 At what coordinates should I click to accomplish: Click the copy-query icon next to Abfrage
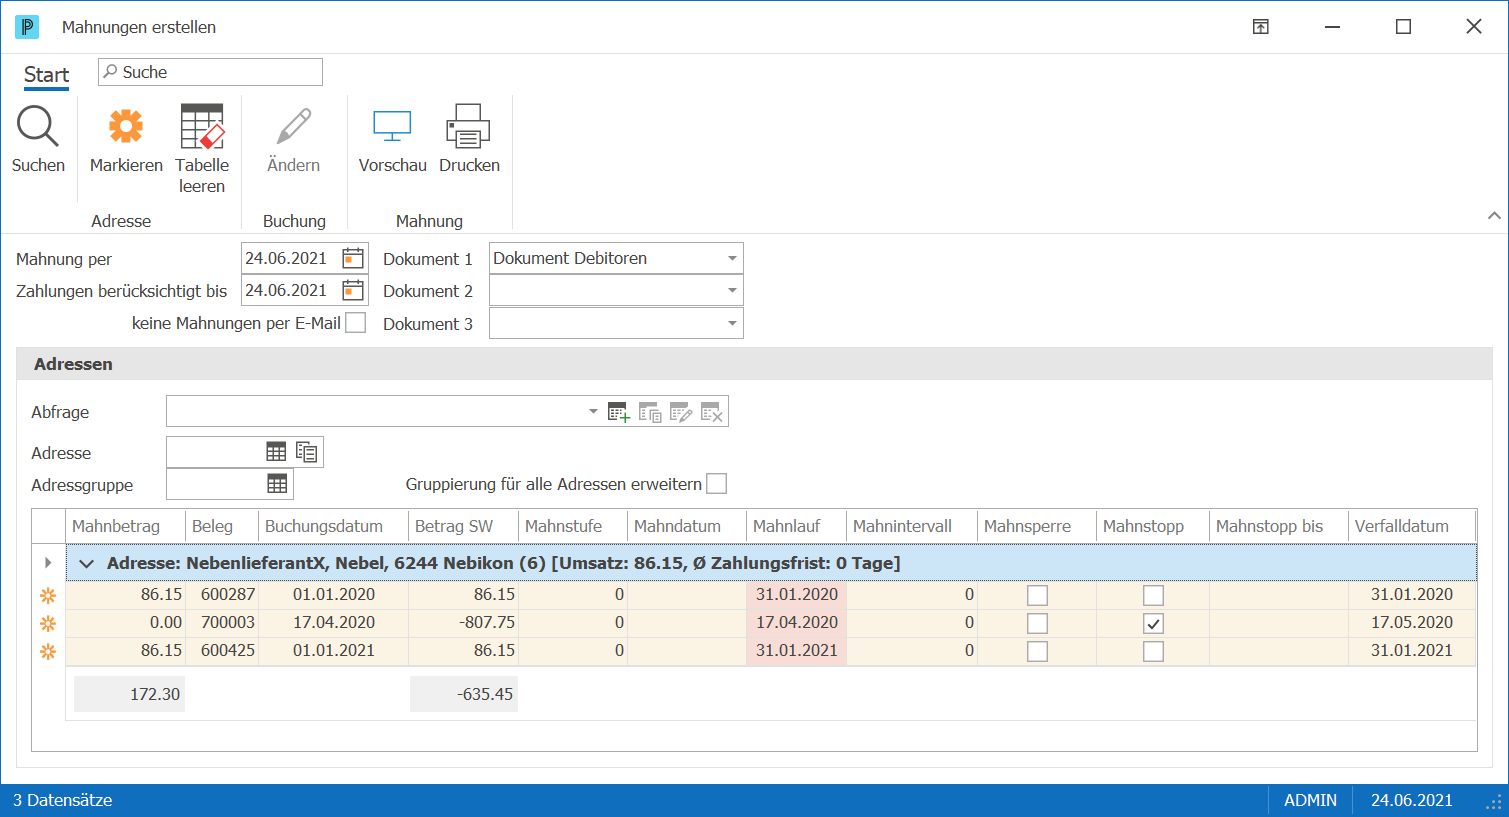tap(650, 412)
